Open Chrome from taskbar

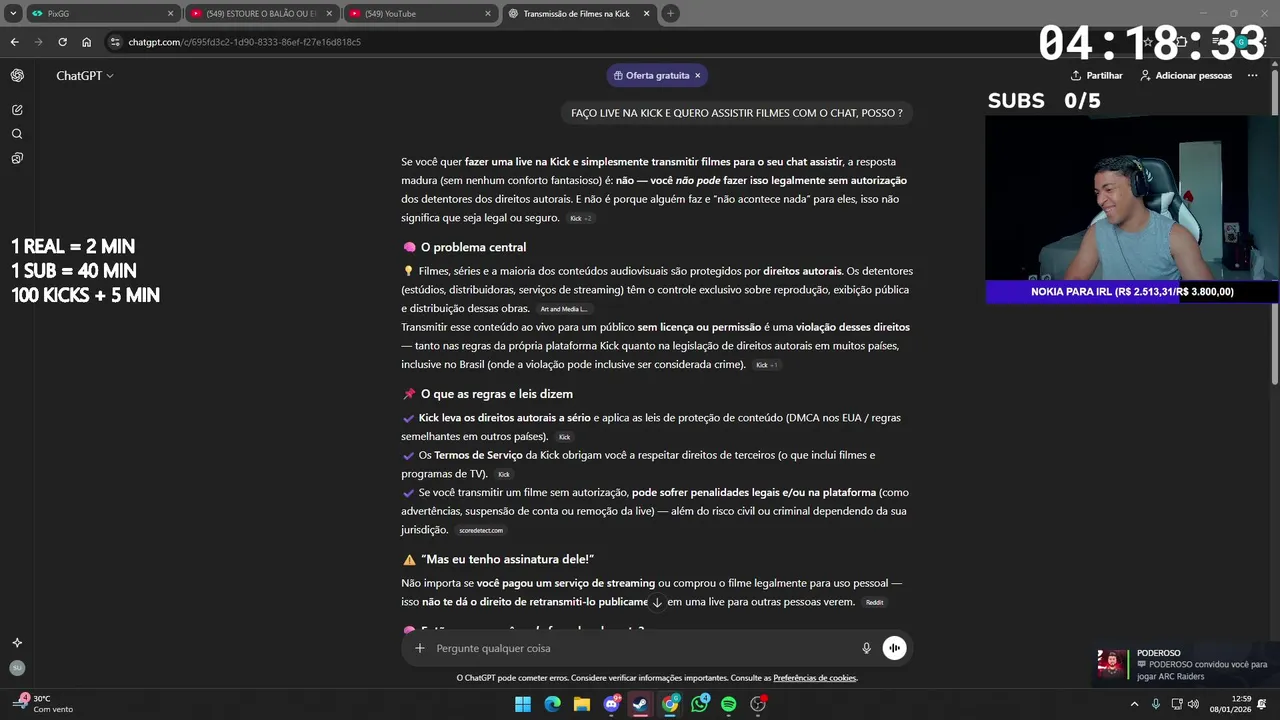[670, 704]
